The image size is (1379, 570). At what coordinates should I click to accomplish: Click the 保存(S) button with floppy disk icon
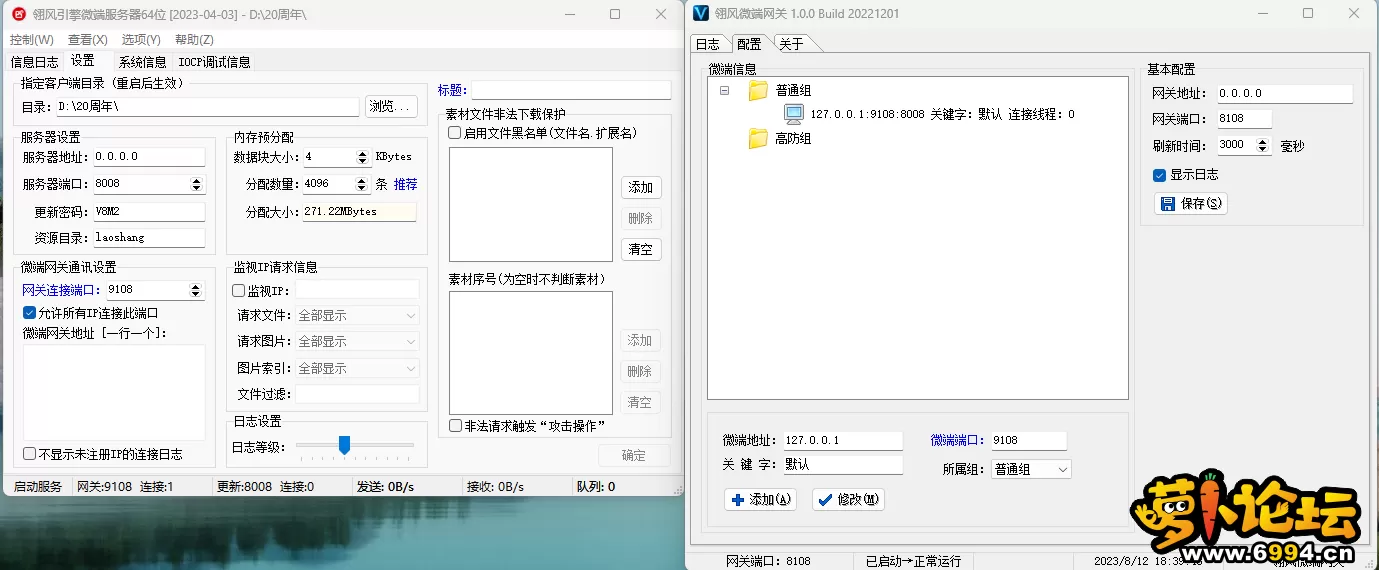(x=1190, y=203)
